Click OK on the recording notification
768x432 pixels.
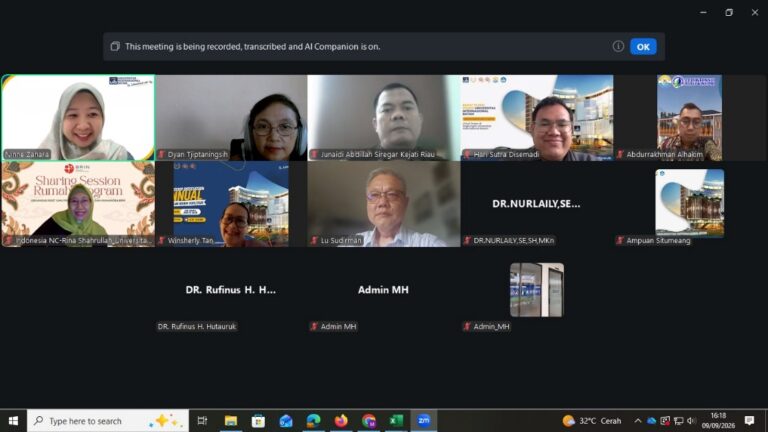click(x=643, y=47)
